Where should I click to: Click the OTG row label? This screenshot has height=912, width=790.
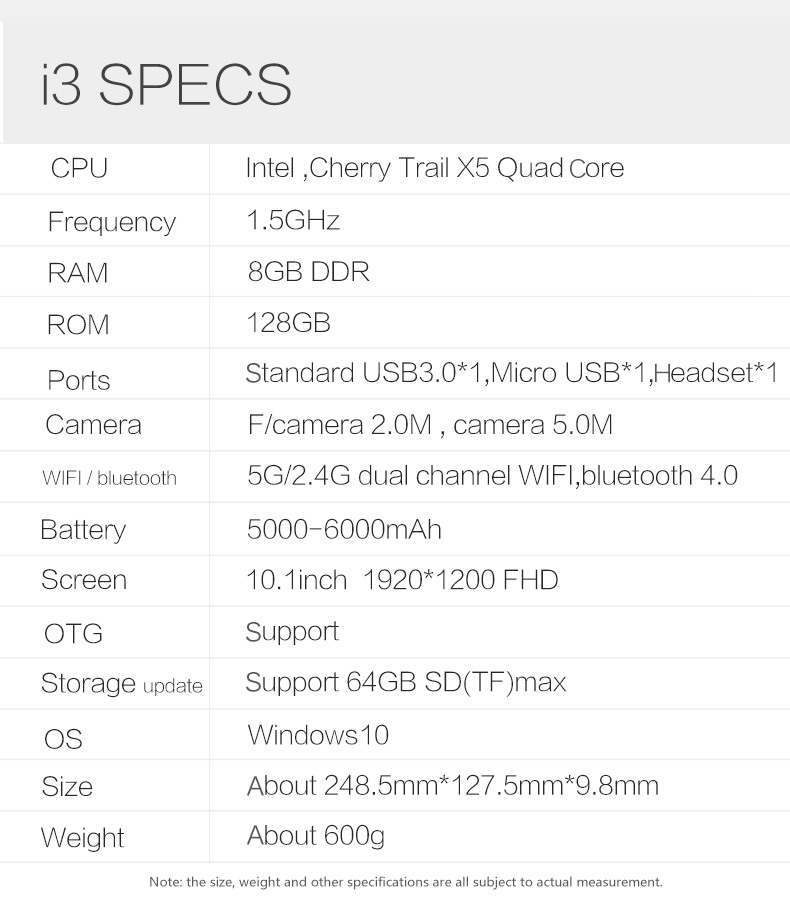pos(73,634)
